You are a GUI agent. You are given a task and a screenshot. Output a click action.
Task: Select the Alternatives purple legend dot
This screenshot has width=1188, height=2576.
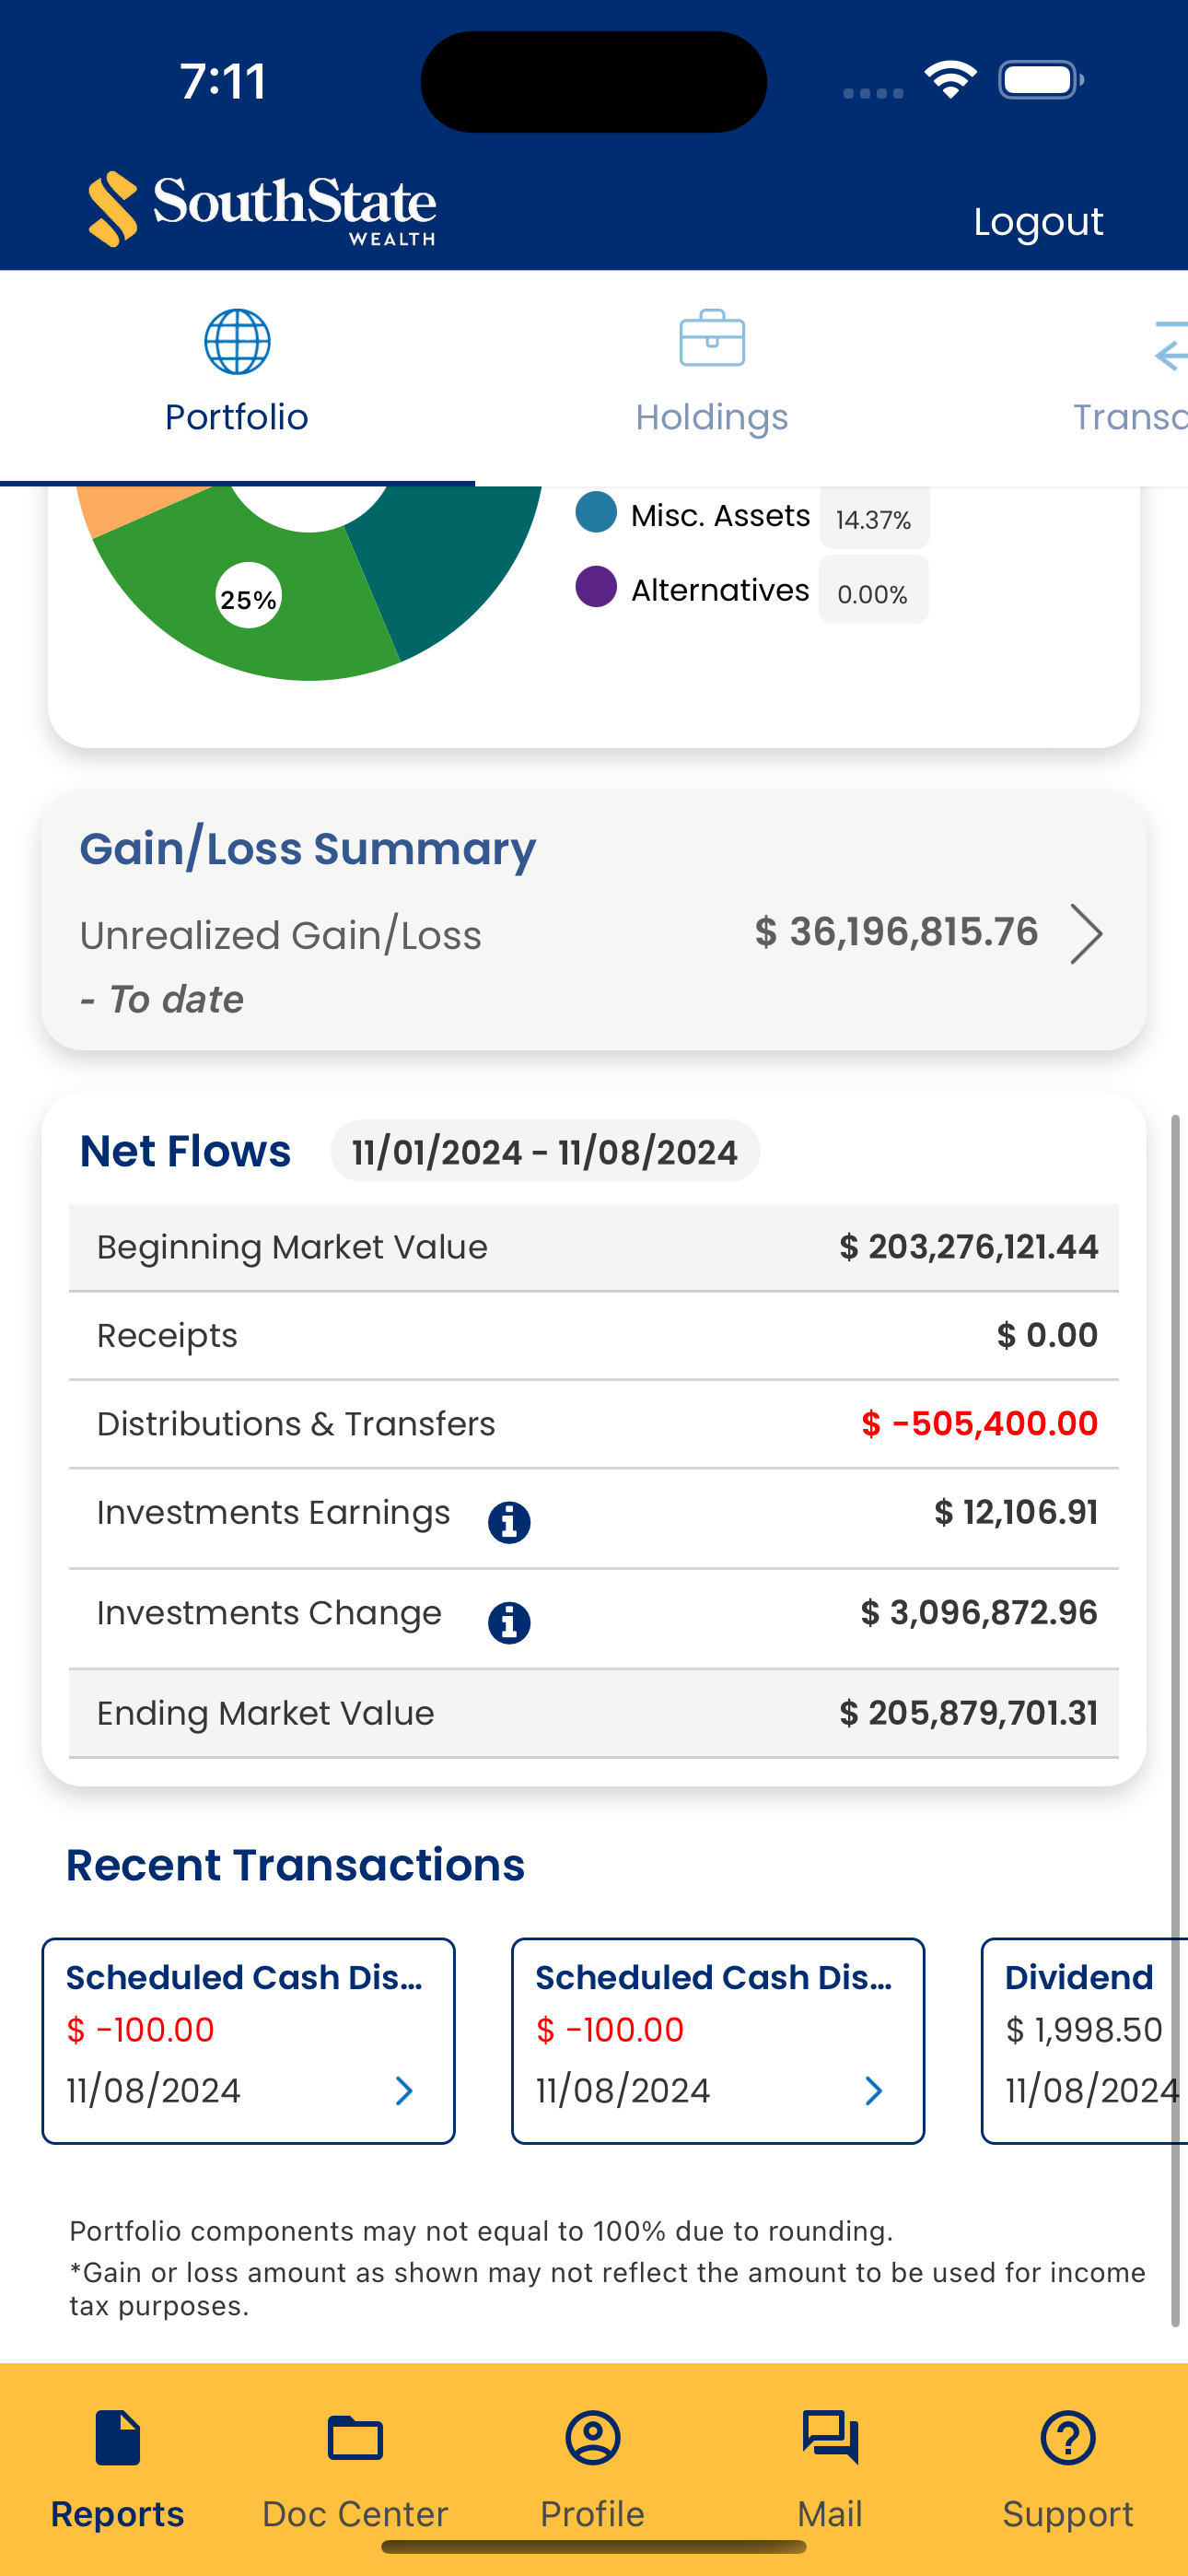tap(596, 587)
